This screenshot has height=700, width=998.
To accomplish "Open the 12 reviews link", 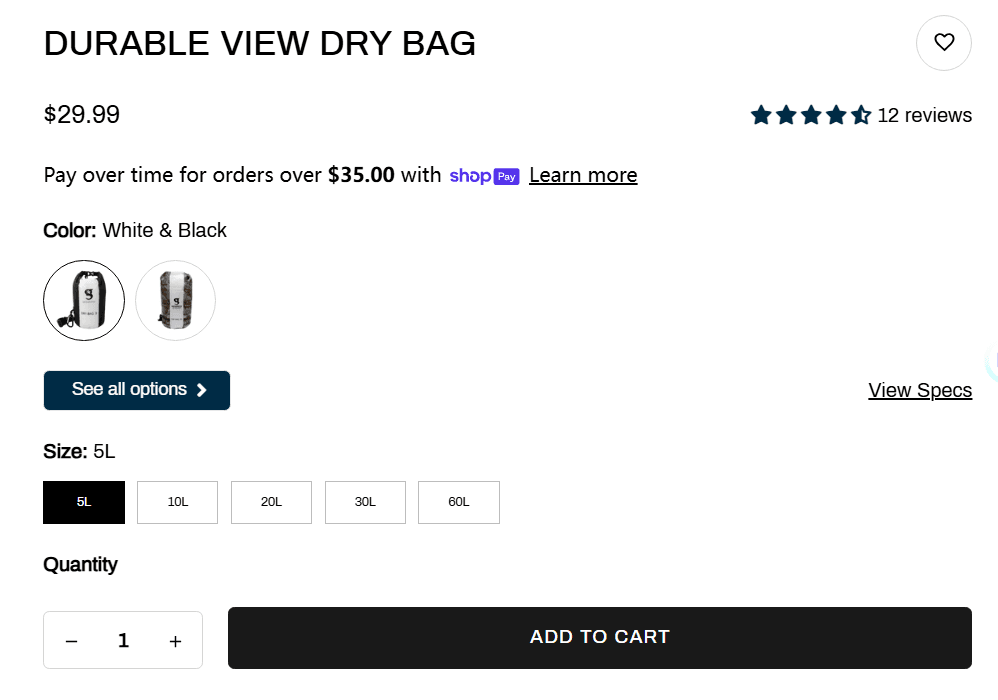I will click(924, 116).
